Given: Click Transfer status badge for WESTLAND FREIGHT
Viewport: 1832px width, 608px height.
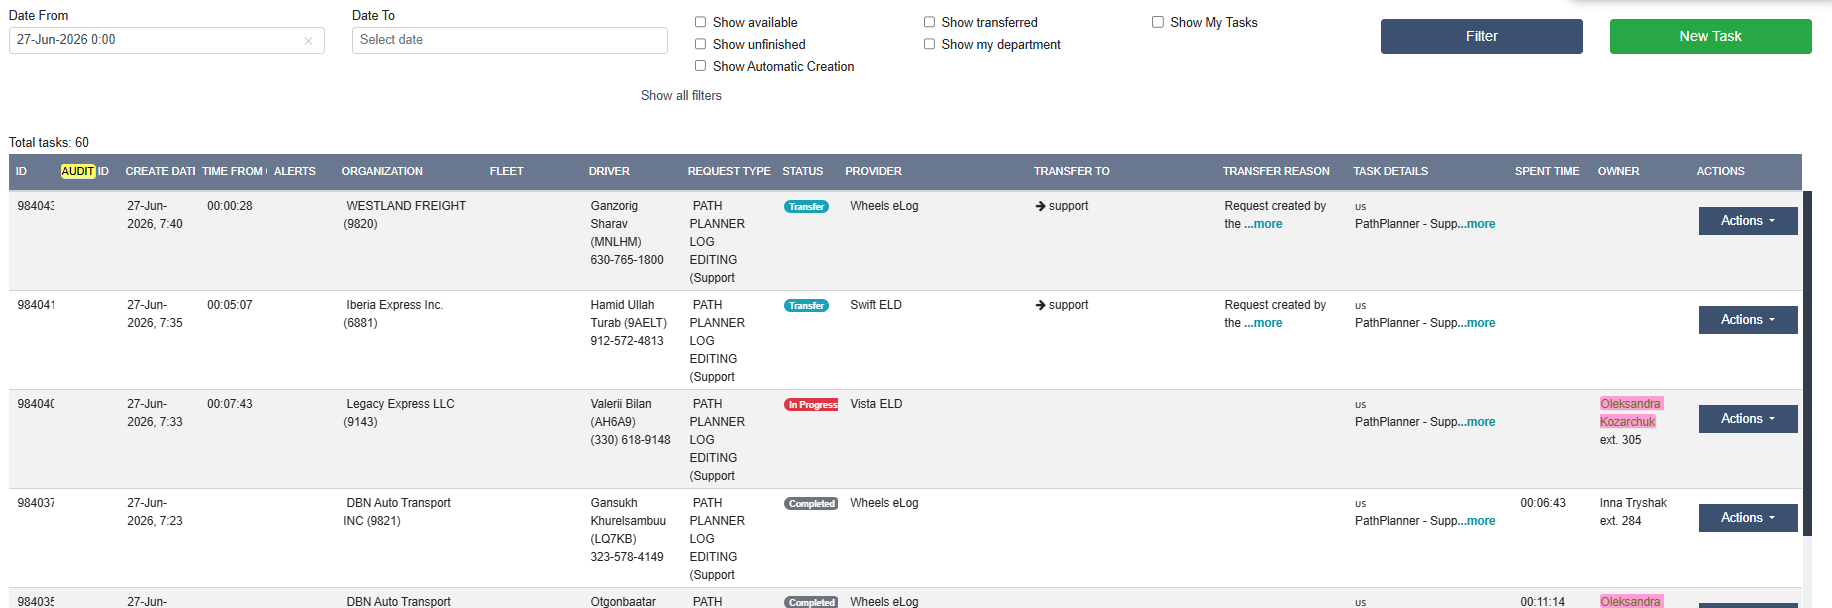Looking at the screenshot, I should point(806,207).
